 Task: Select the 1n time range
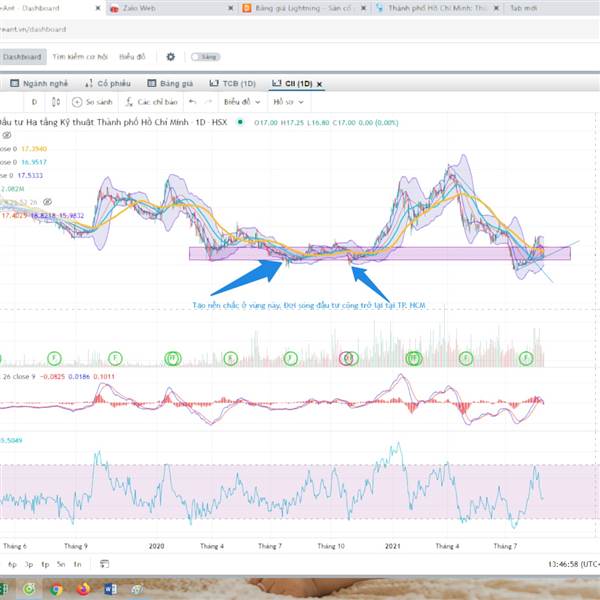coord(77,564)
